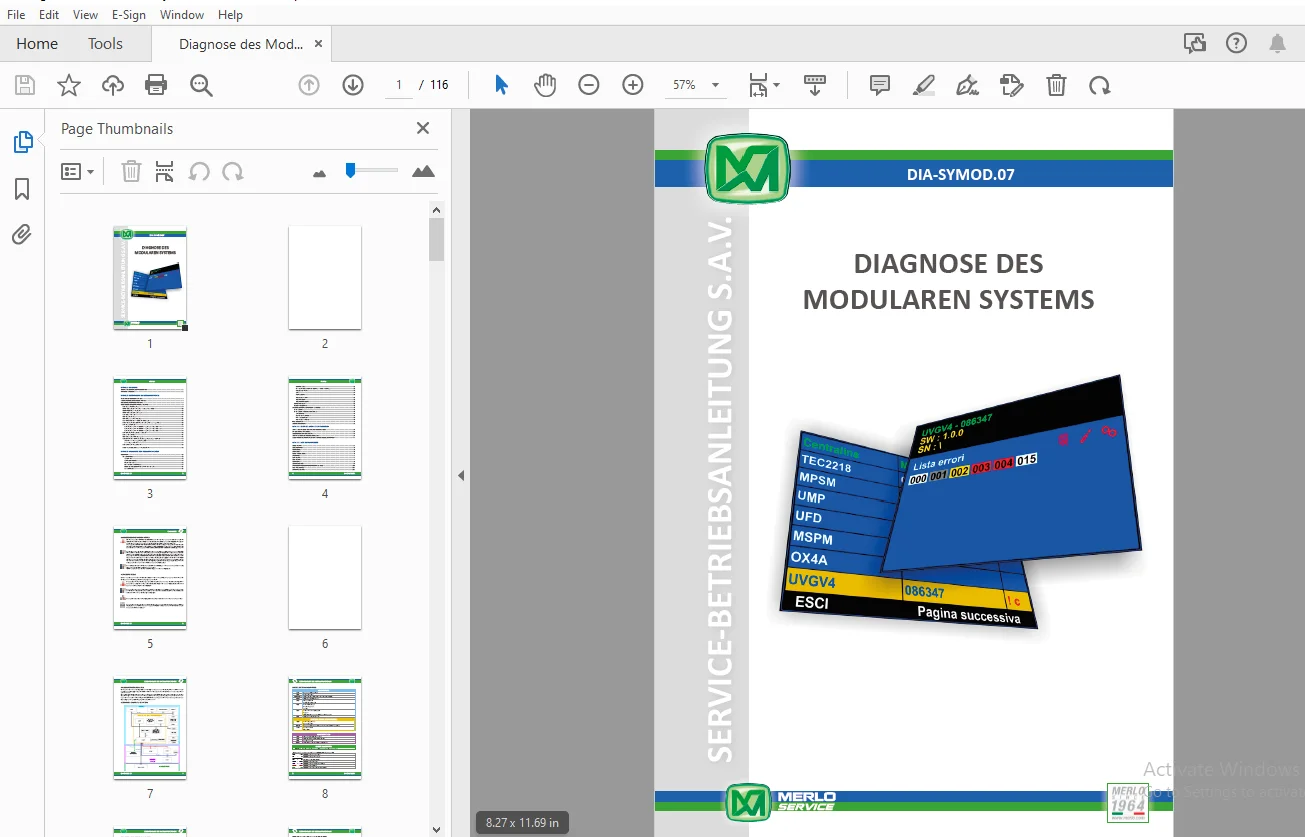Screen dimensions: 1305x837
Task: Click the page size 8.27 x 11.69 in label
Action: pyautogui.click(x=522, y=823)
